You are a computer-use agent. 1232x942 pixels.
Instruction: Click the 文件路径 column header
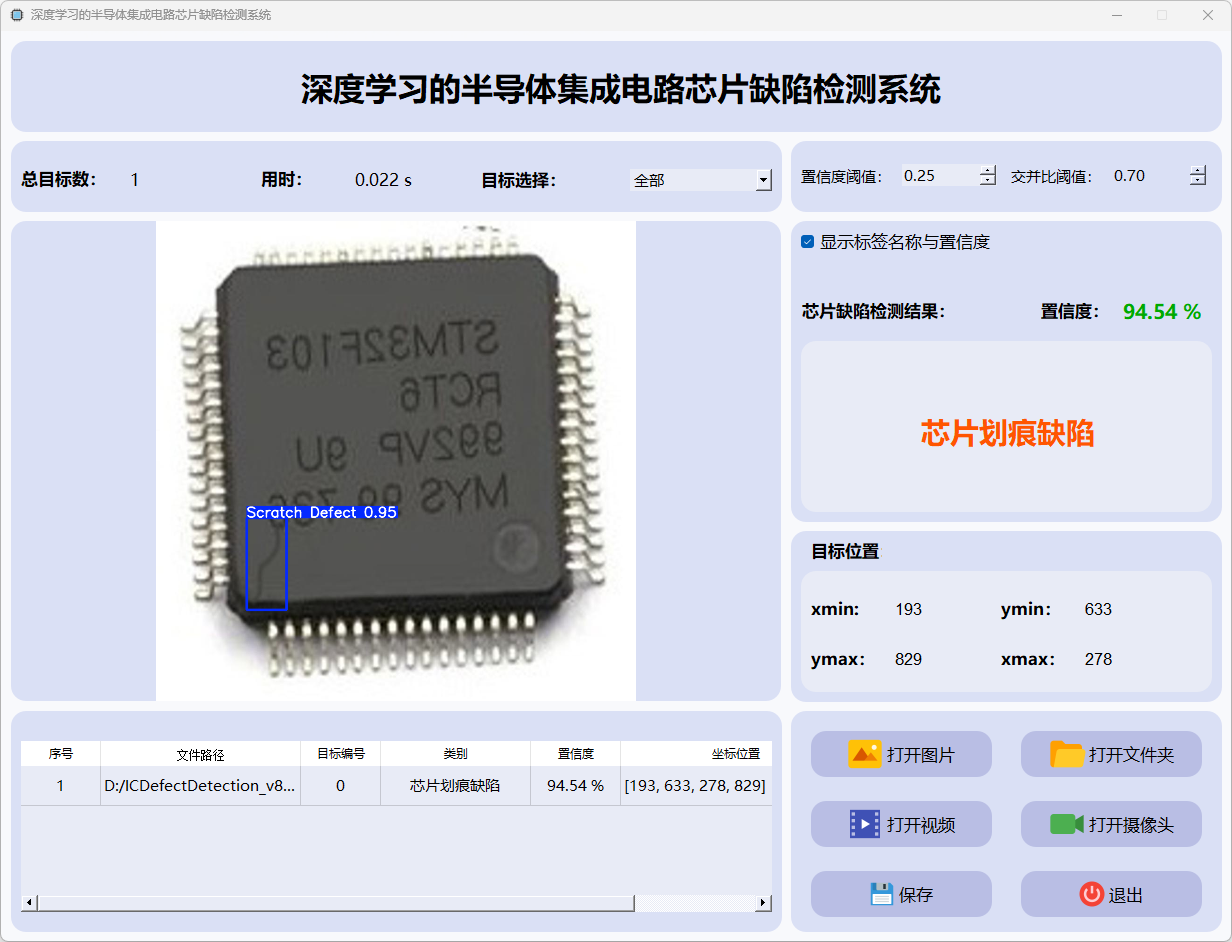(x=200, y=754)
